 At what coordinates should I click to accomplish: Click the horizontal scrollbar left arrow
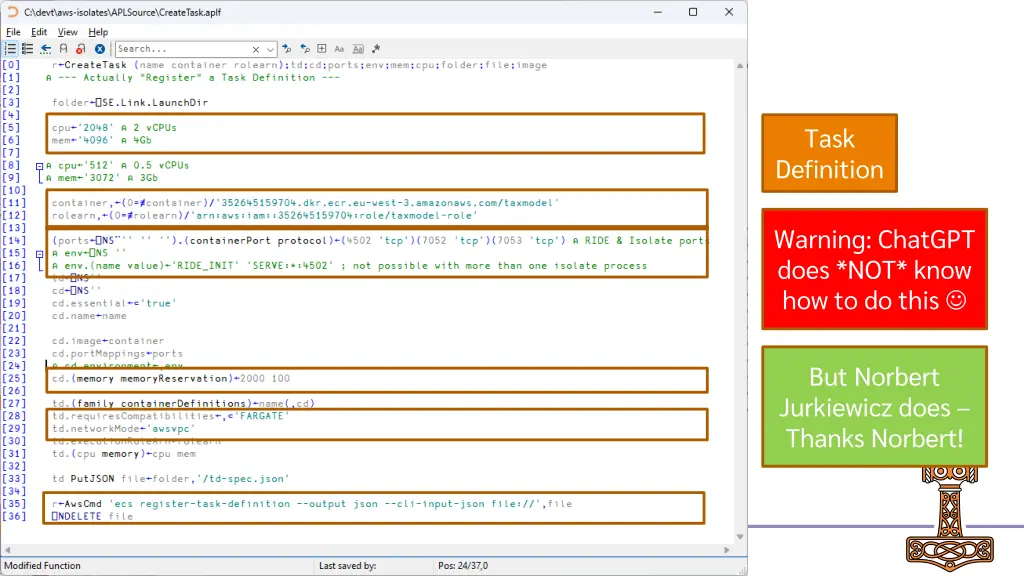(7, 550)
